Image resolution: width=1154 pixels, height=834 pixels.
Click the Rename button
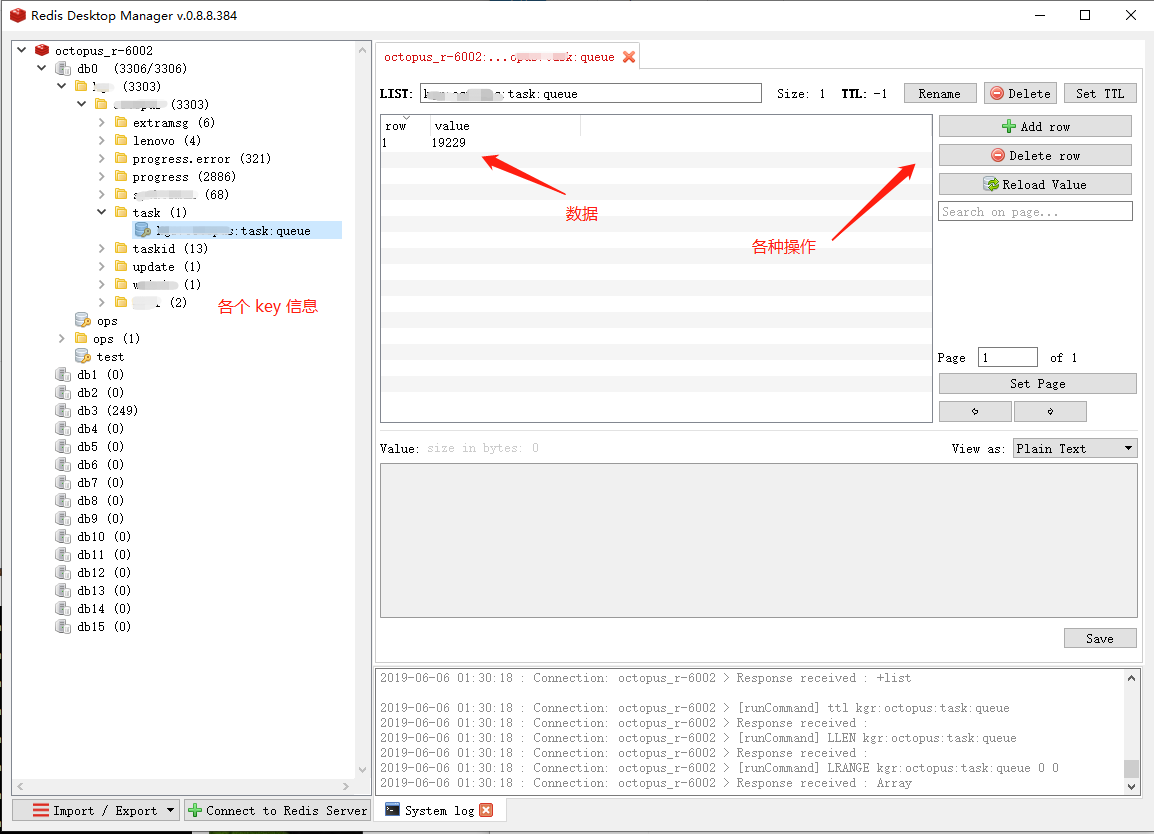pyautogui.click(x=940, y=93)
